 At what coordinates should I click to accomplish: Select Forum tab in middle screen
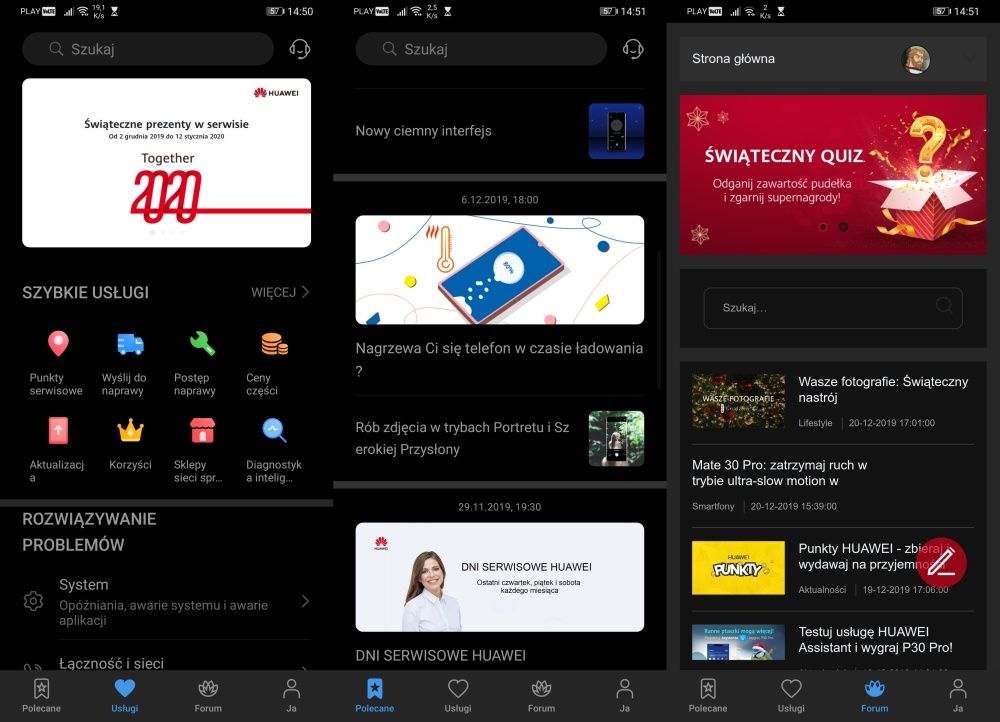(x=541, y=696)
